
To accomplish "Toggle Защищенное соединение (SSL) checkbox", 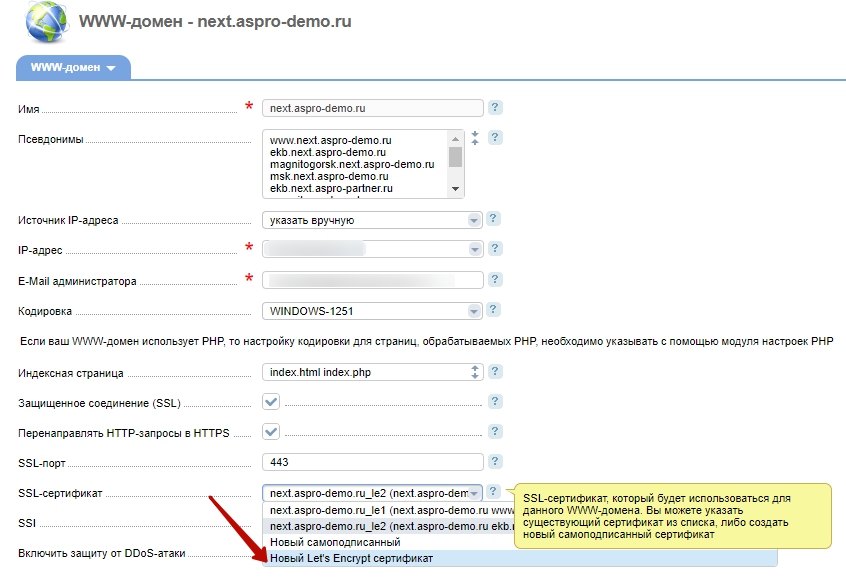I will [271, 402].
